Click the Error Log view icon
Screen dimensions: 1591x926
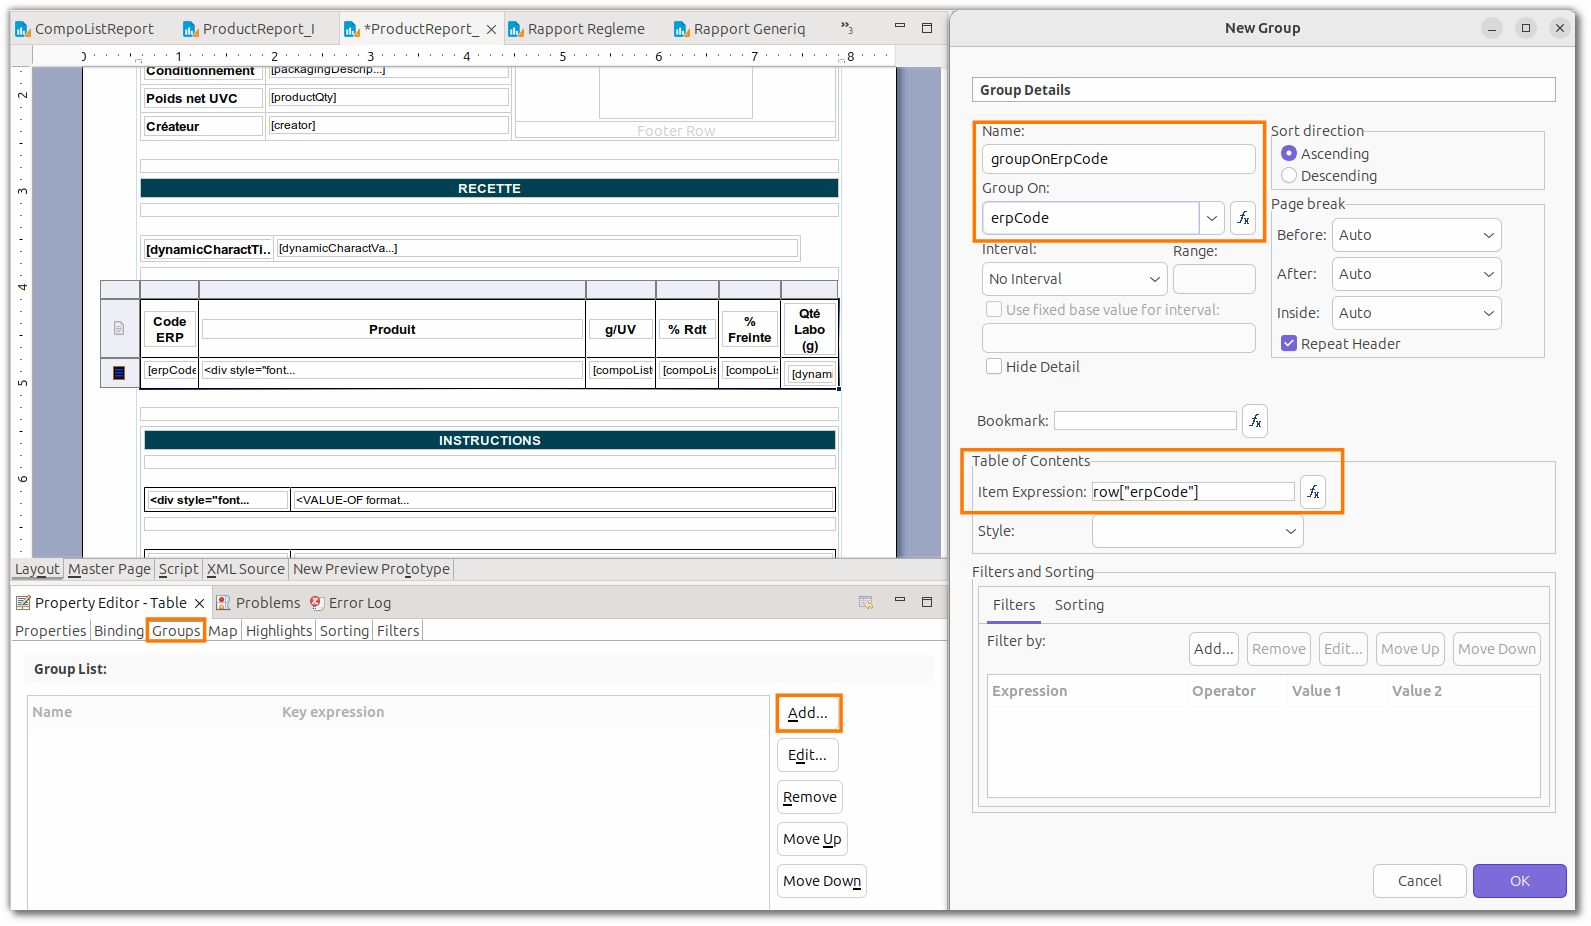point(317,603)
